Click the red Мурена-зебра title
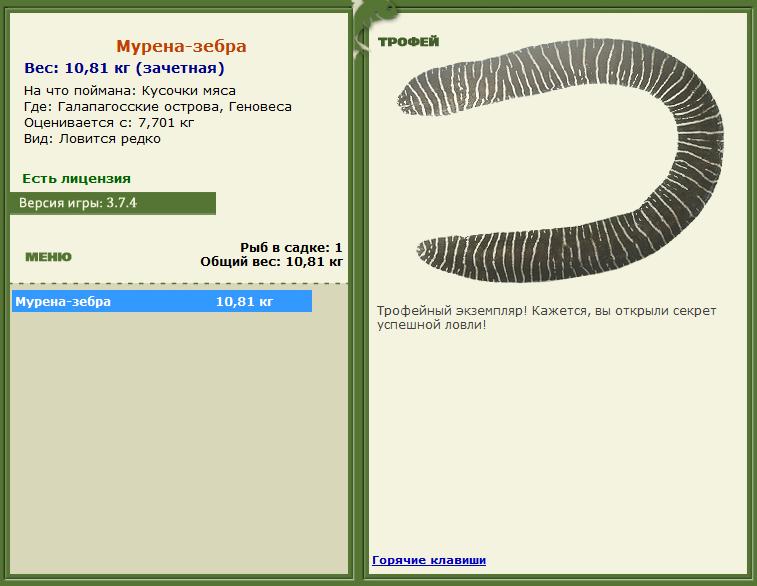The width and height of the screenshot is (757, 586). (x=181, y=46)
